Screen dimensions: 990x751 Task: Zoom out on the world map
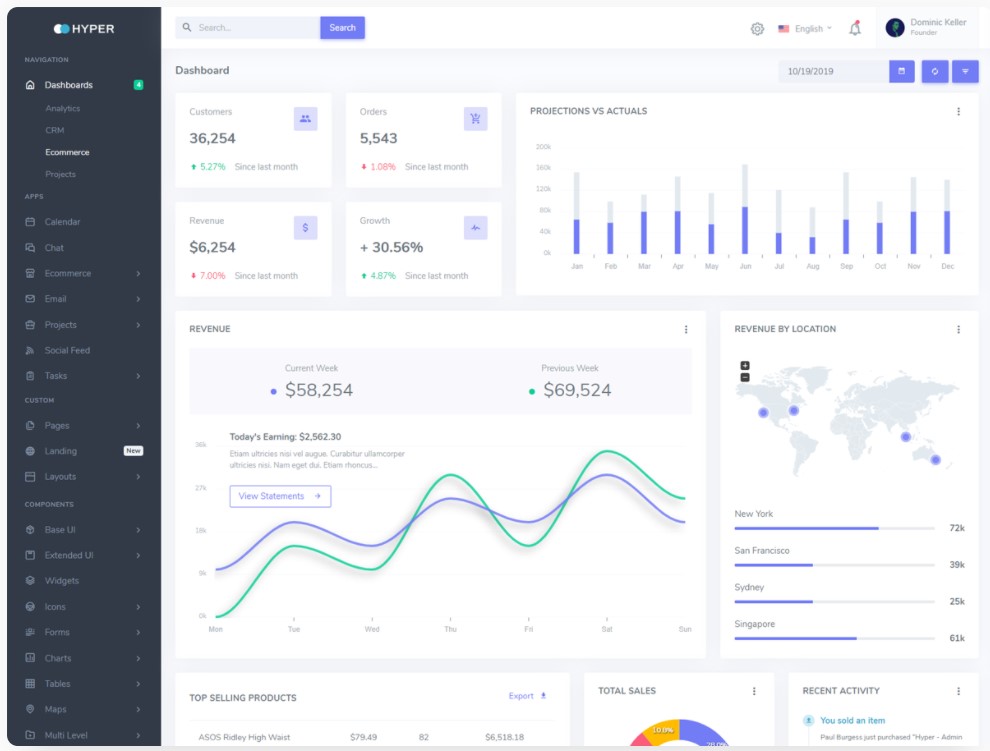[x=745, y=378]
